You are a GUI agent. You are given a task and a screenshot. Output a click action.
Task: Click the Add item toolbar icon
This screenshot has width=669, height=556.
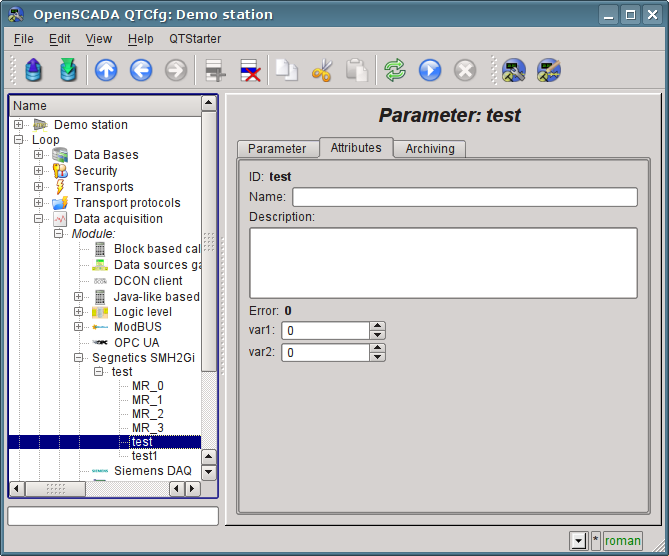point(213,70)
